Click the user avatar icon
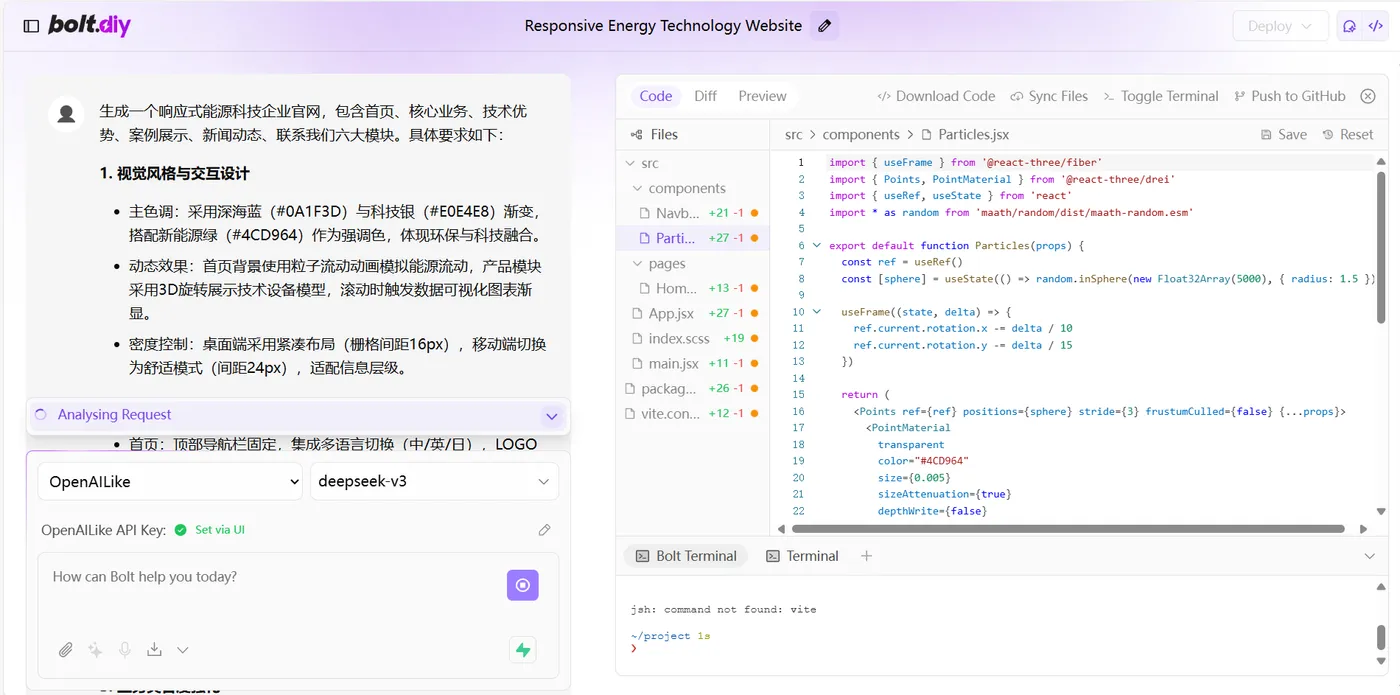This screenshot has height=695, width=1400. (66, 113)
